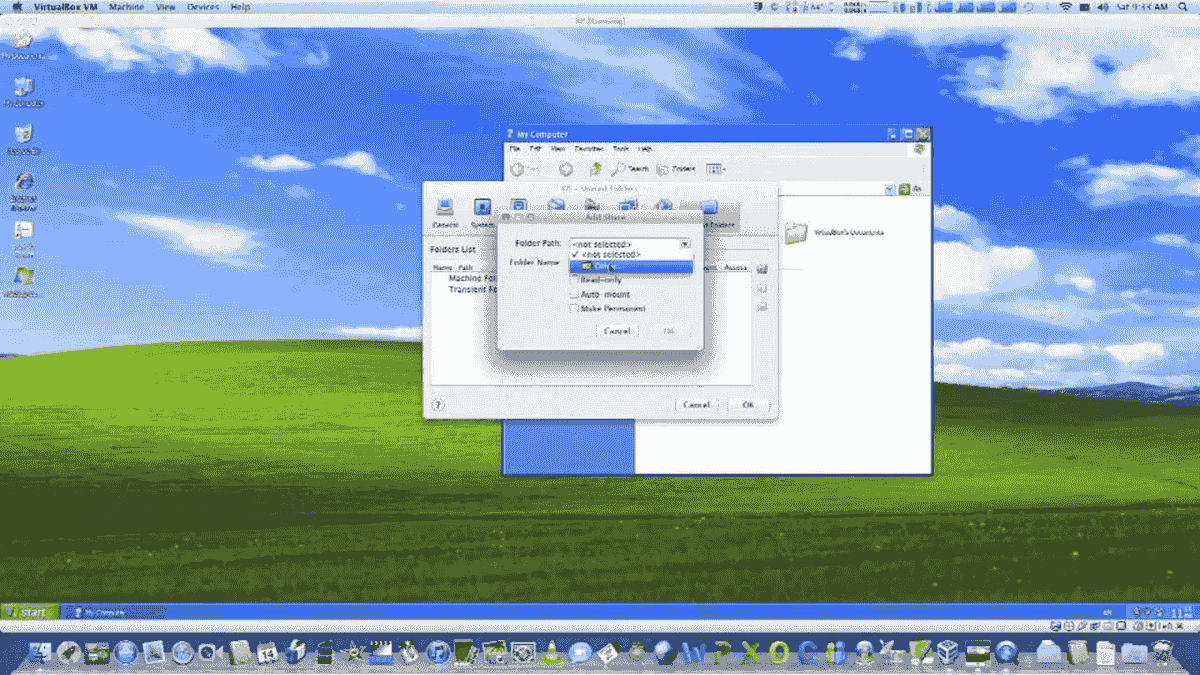Open the Devices menu in the menu bar

(x=202, y=6)
